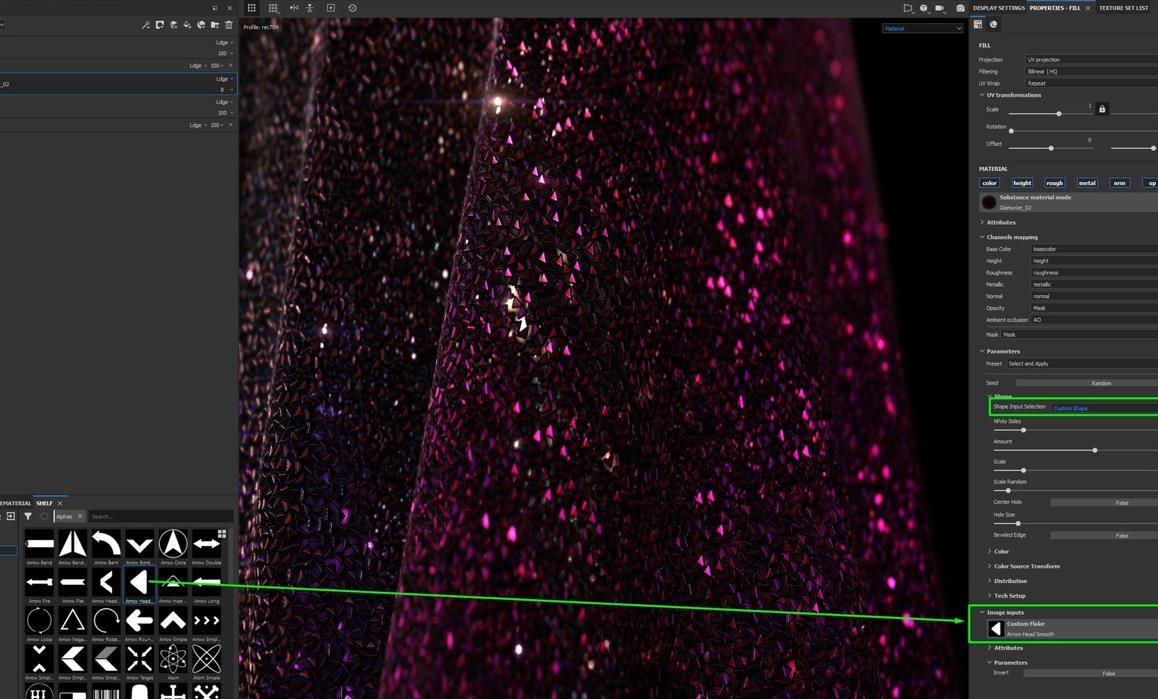Image resolution: width=1158 pixels, height=699 pixels.
Task: Click the camera screenshot icon
Action: (960, 8)
